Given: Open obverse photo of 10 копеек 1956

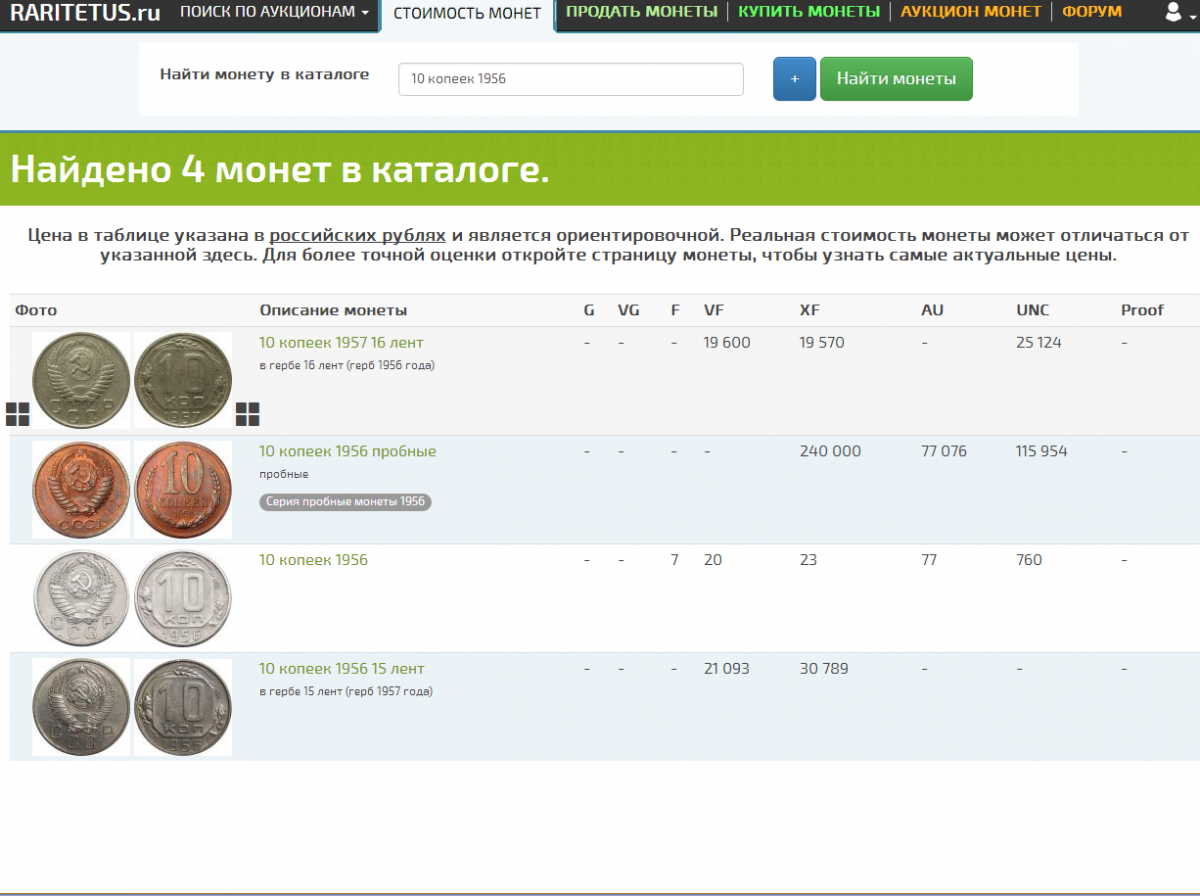Looking at the screenshot, I should pos(81,598).
